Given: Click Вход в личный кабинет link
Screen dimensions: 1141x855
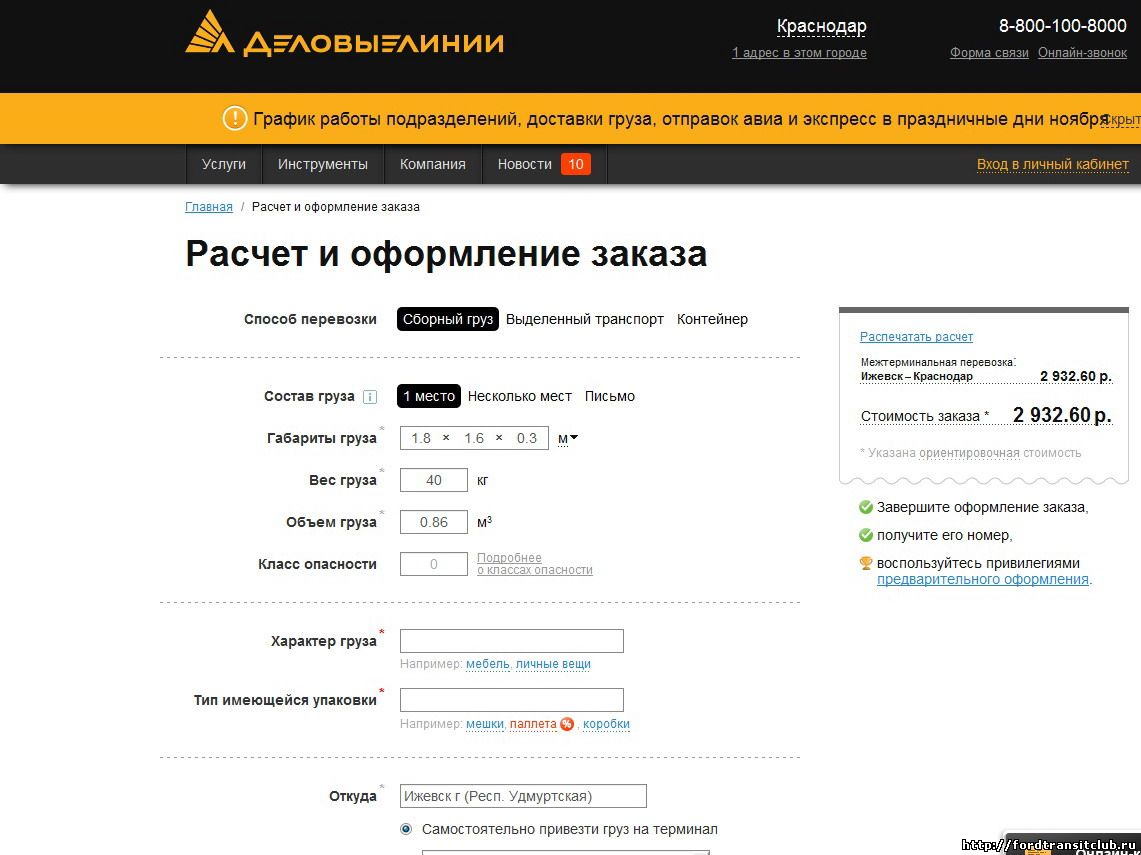Looking at the screenshot, I should tap(1052, 164).
